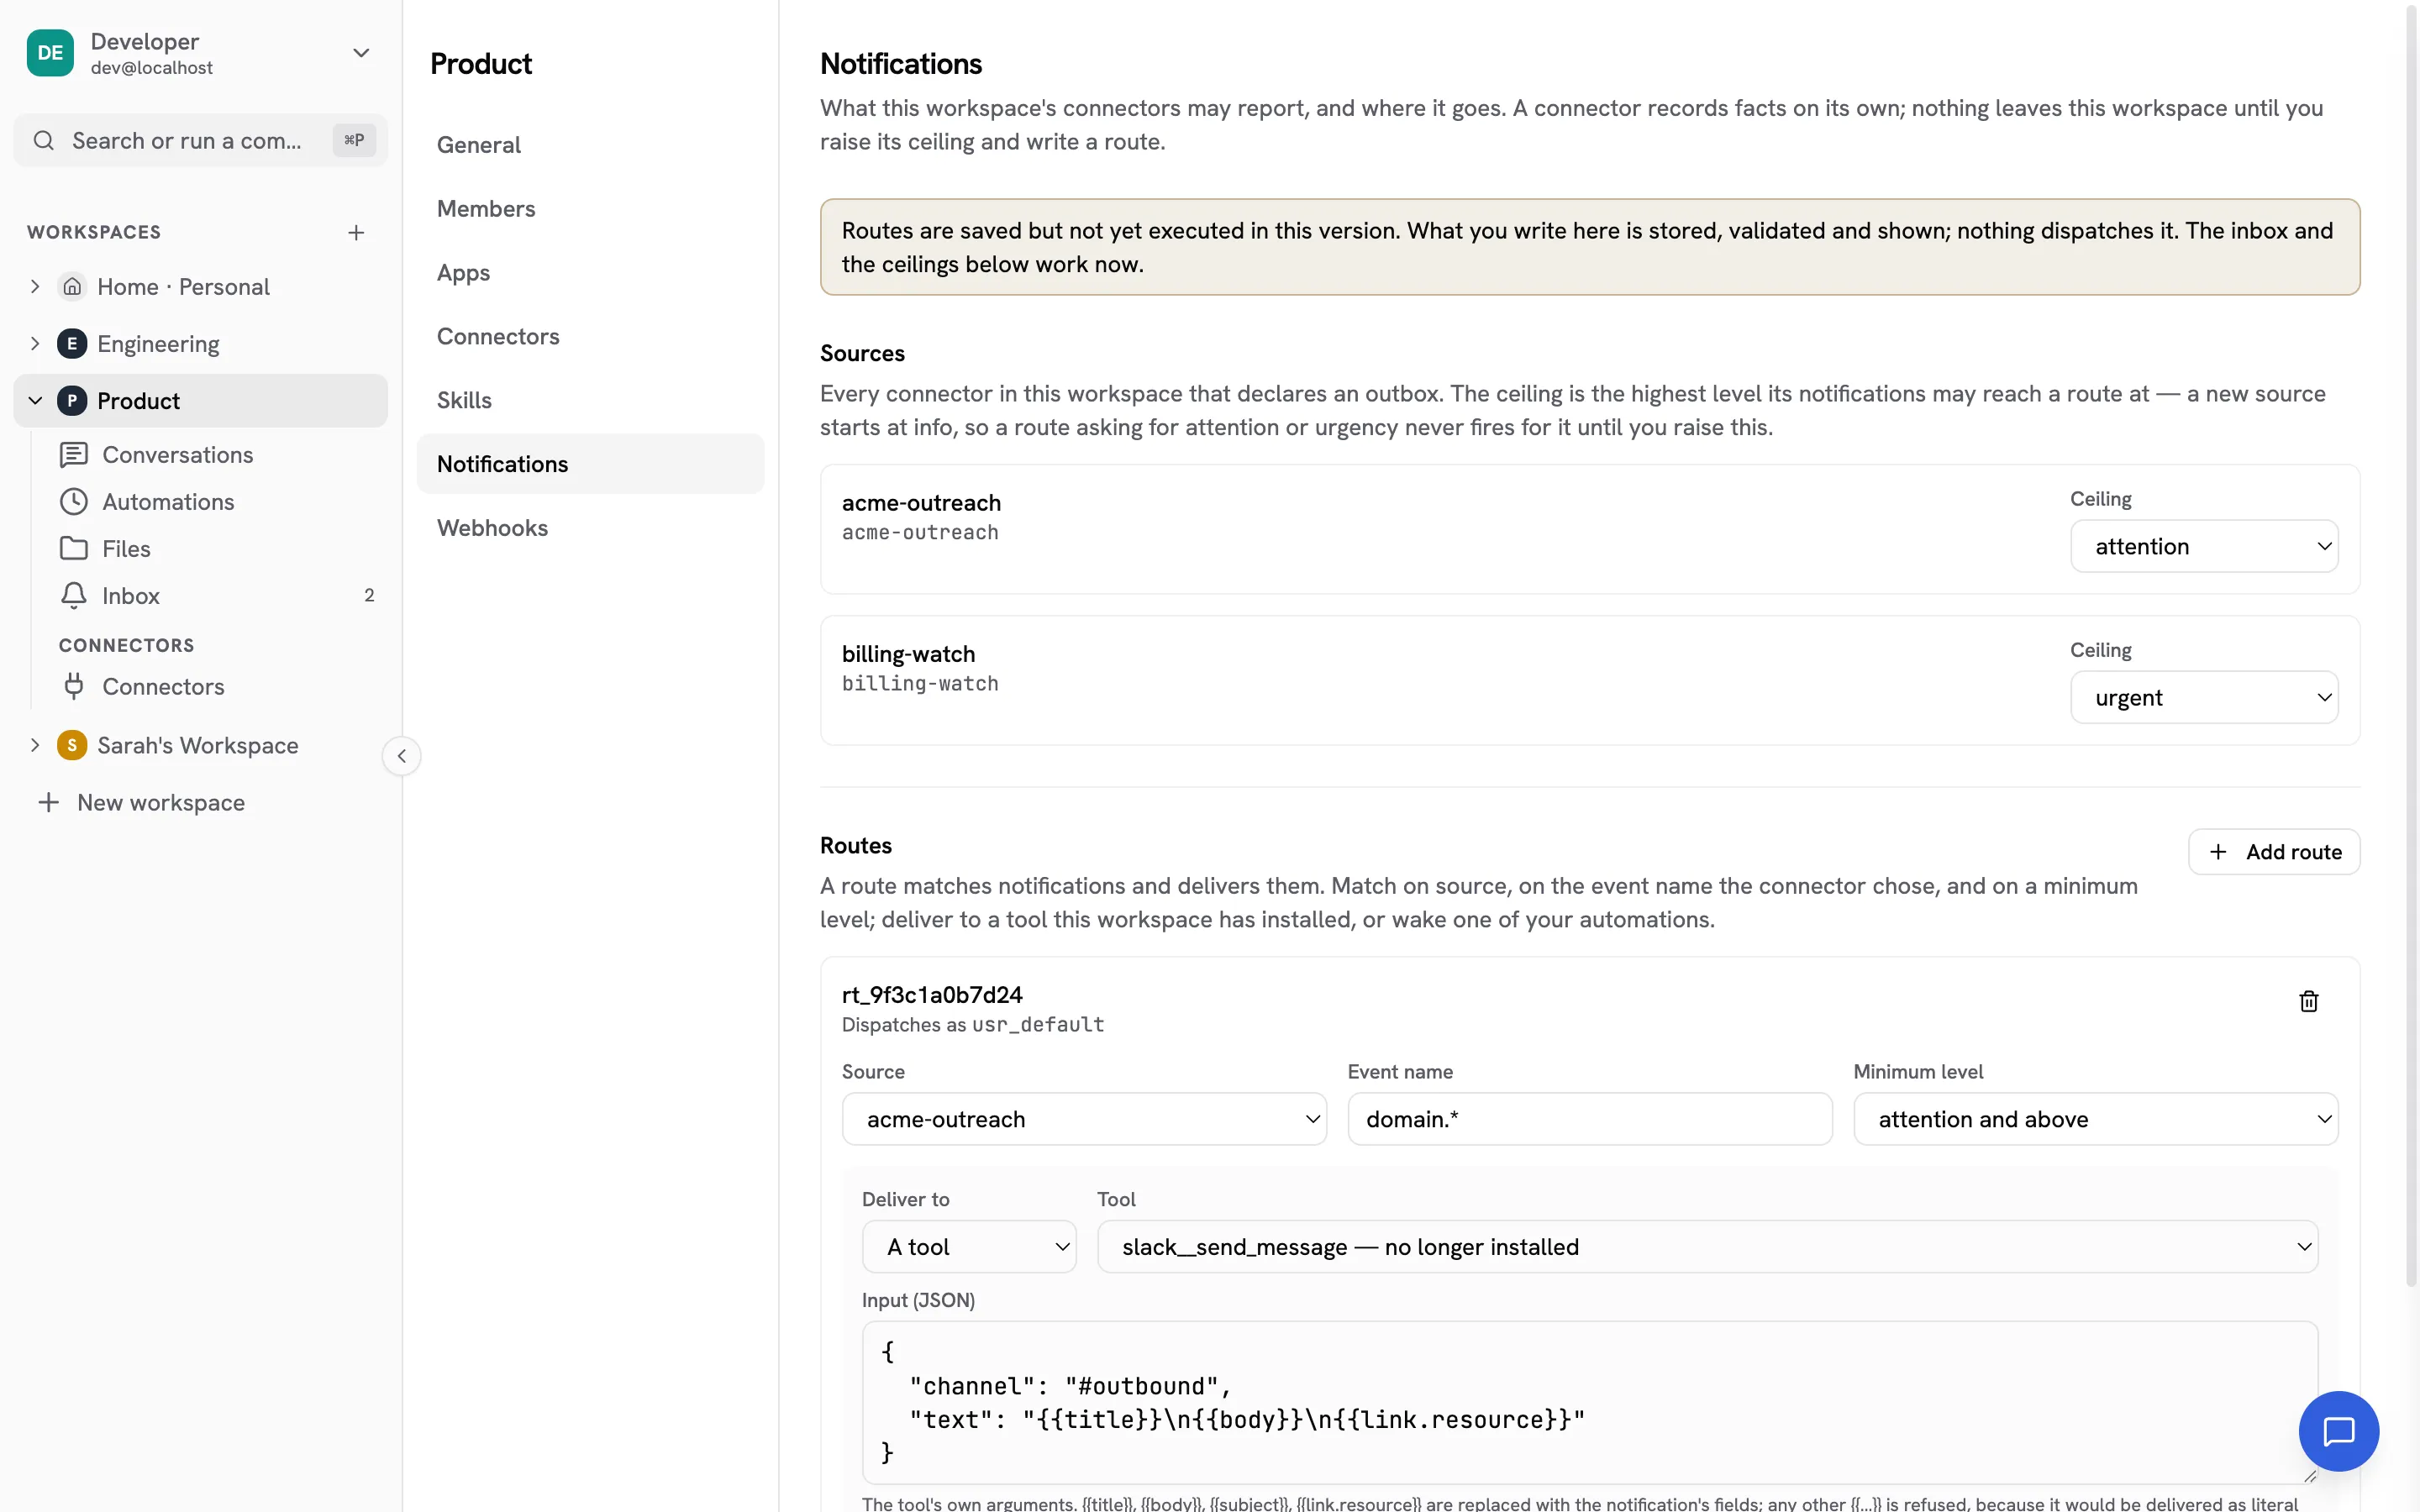Viewport: 2420px width, 1512px height.
Task: Click Sarah's Workspace S badge
Action: 72,745
